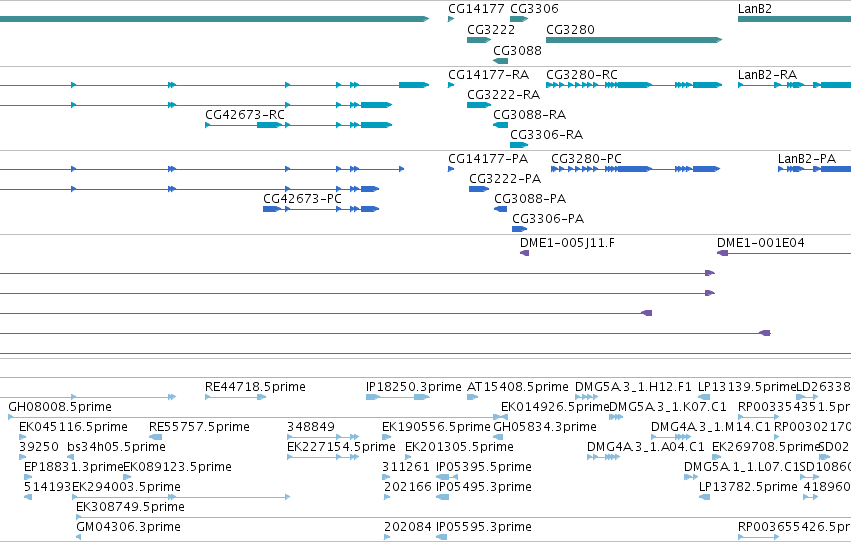Image resolution: width=851 pixels, height=542 pixels.
Task: Select the CG3222-PA protein label
Action: click(x=505, y=178)
